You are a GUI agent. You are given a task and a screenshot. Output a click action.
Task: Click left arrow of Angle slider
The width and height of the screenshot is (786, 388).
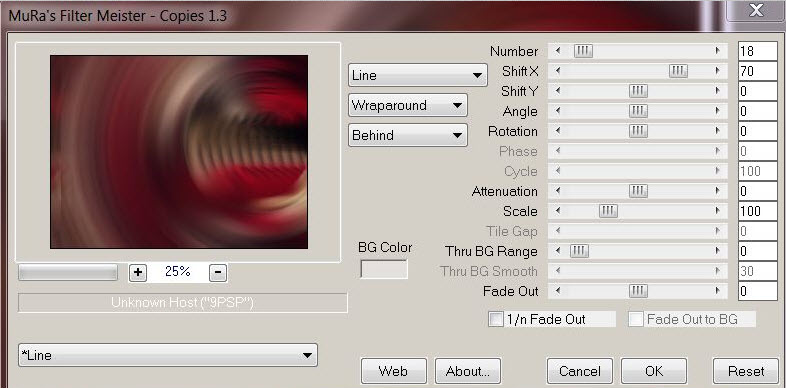(x=558, y=111)
